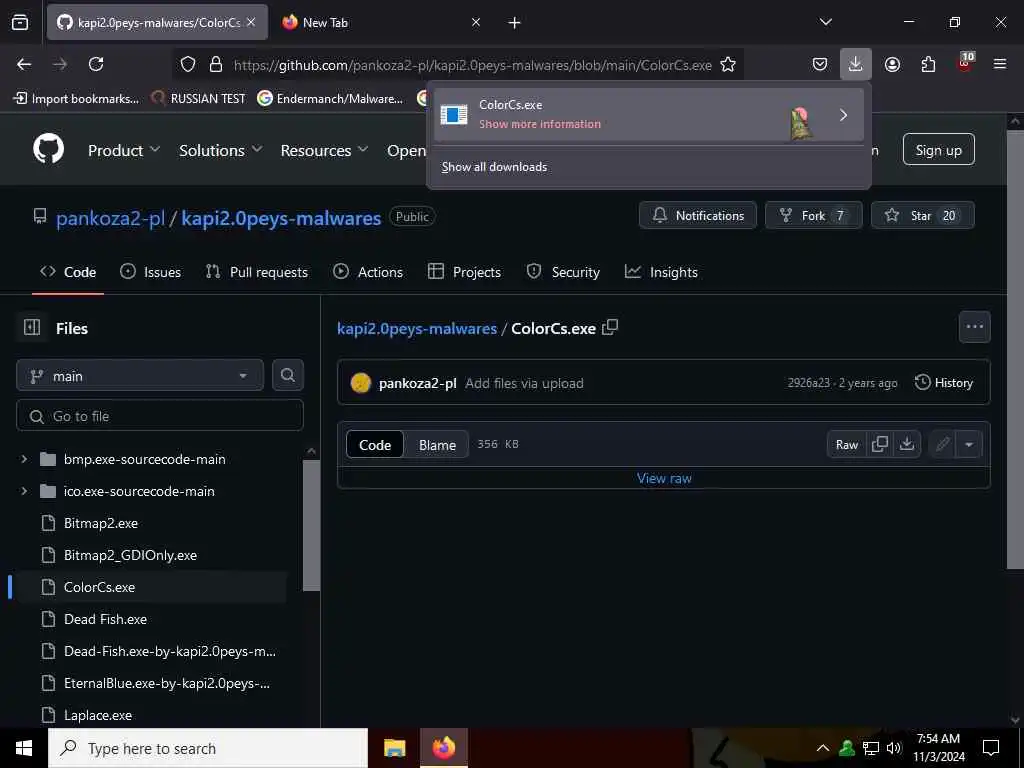Fork the repository with the Fork button
The image size is (1024, 768).
coord(813,215)
